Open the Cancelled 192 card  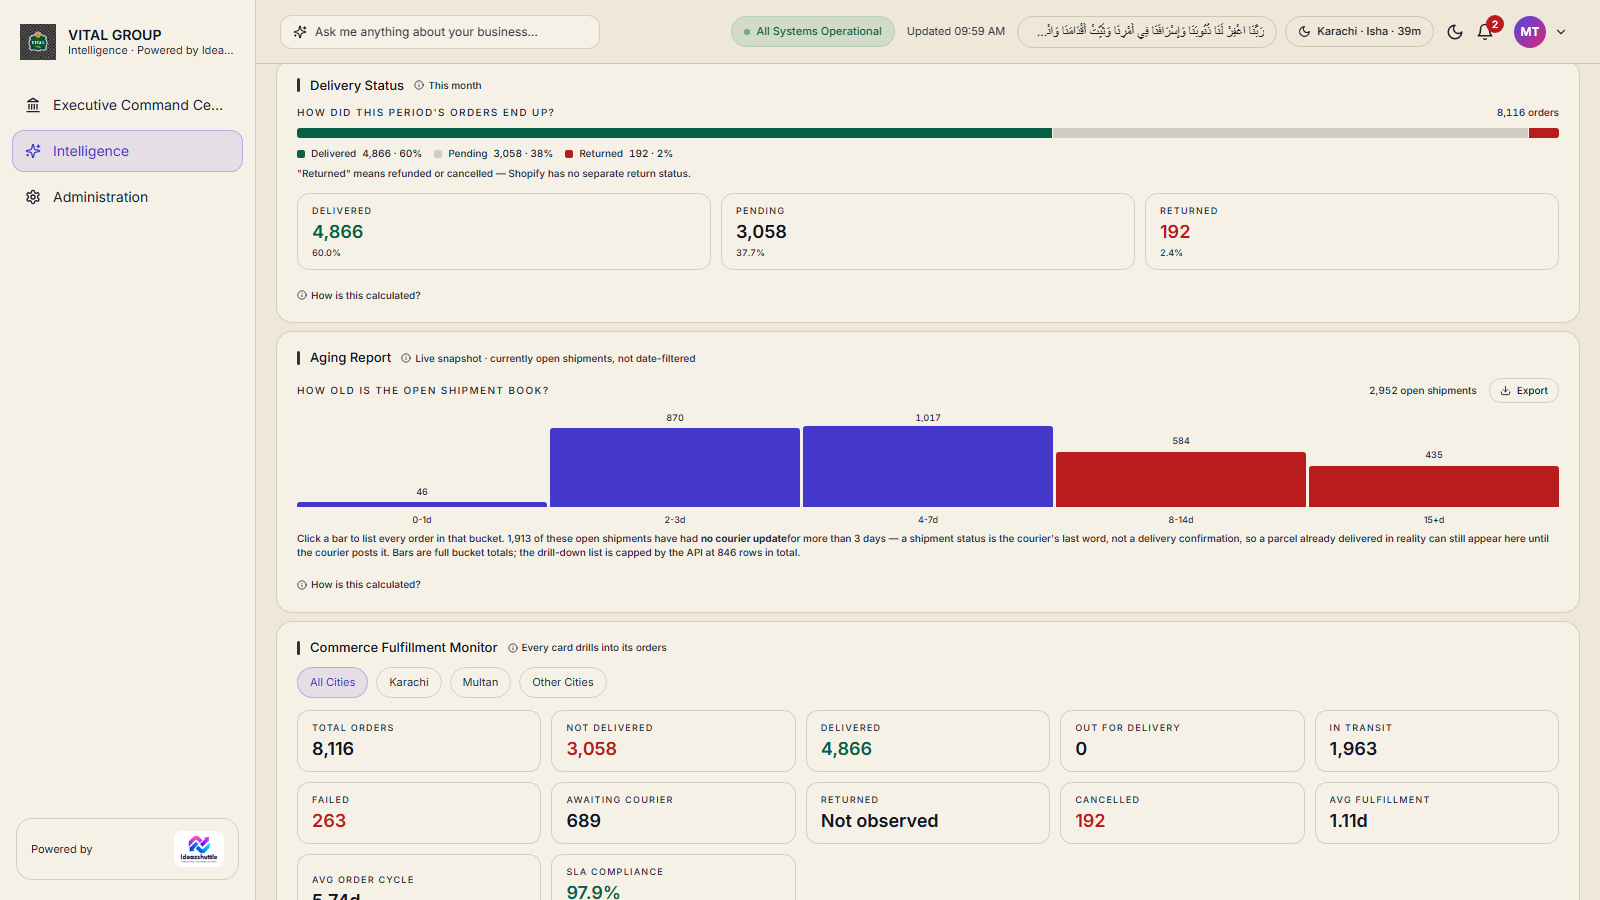pos(1182,813)
